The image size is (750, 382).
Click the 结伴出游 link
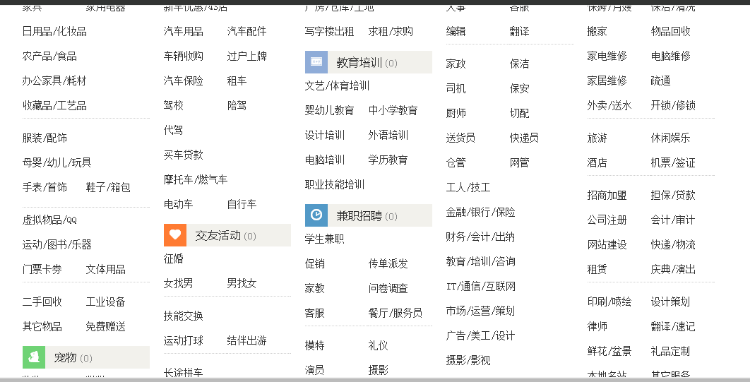pyautogui.click(x=247, y=340)
